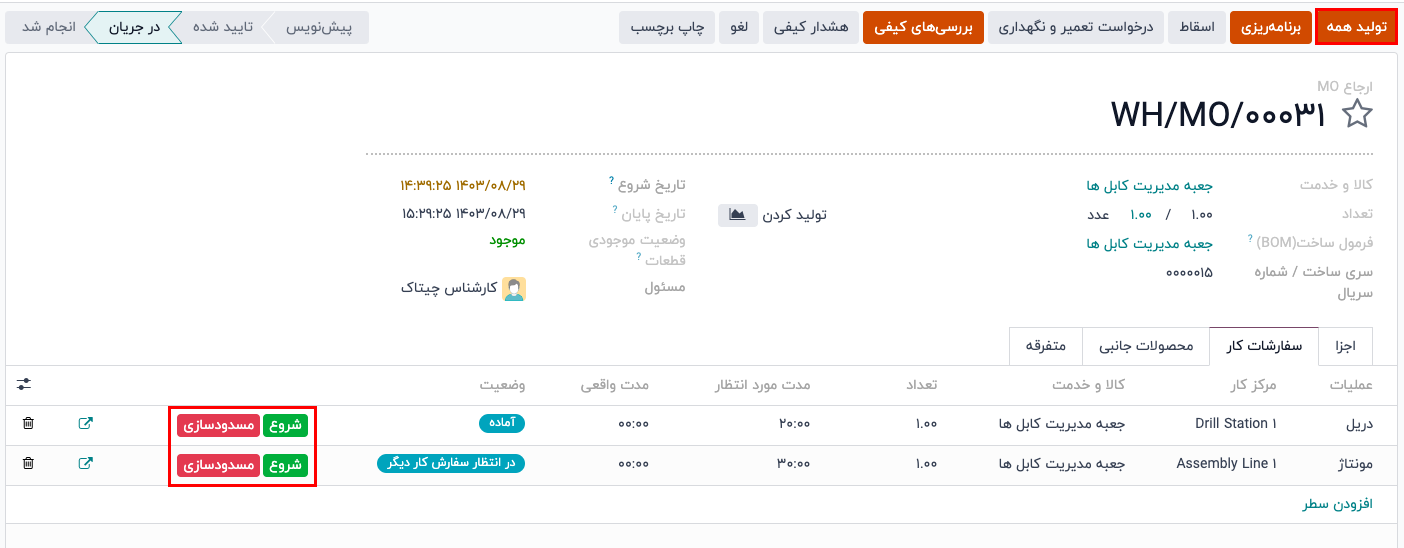Delete the دریل work order row
1404x548 pixels.
pyautogui.click(x=28, y=424)
